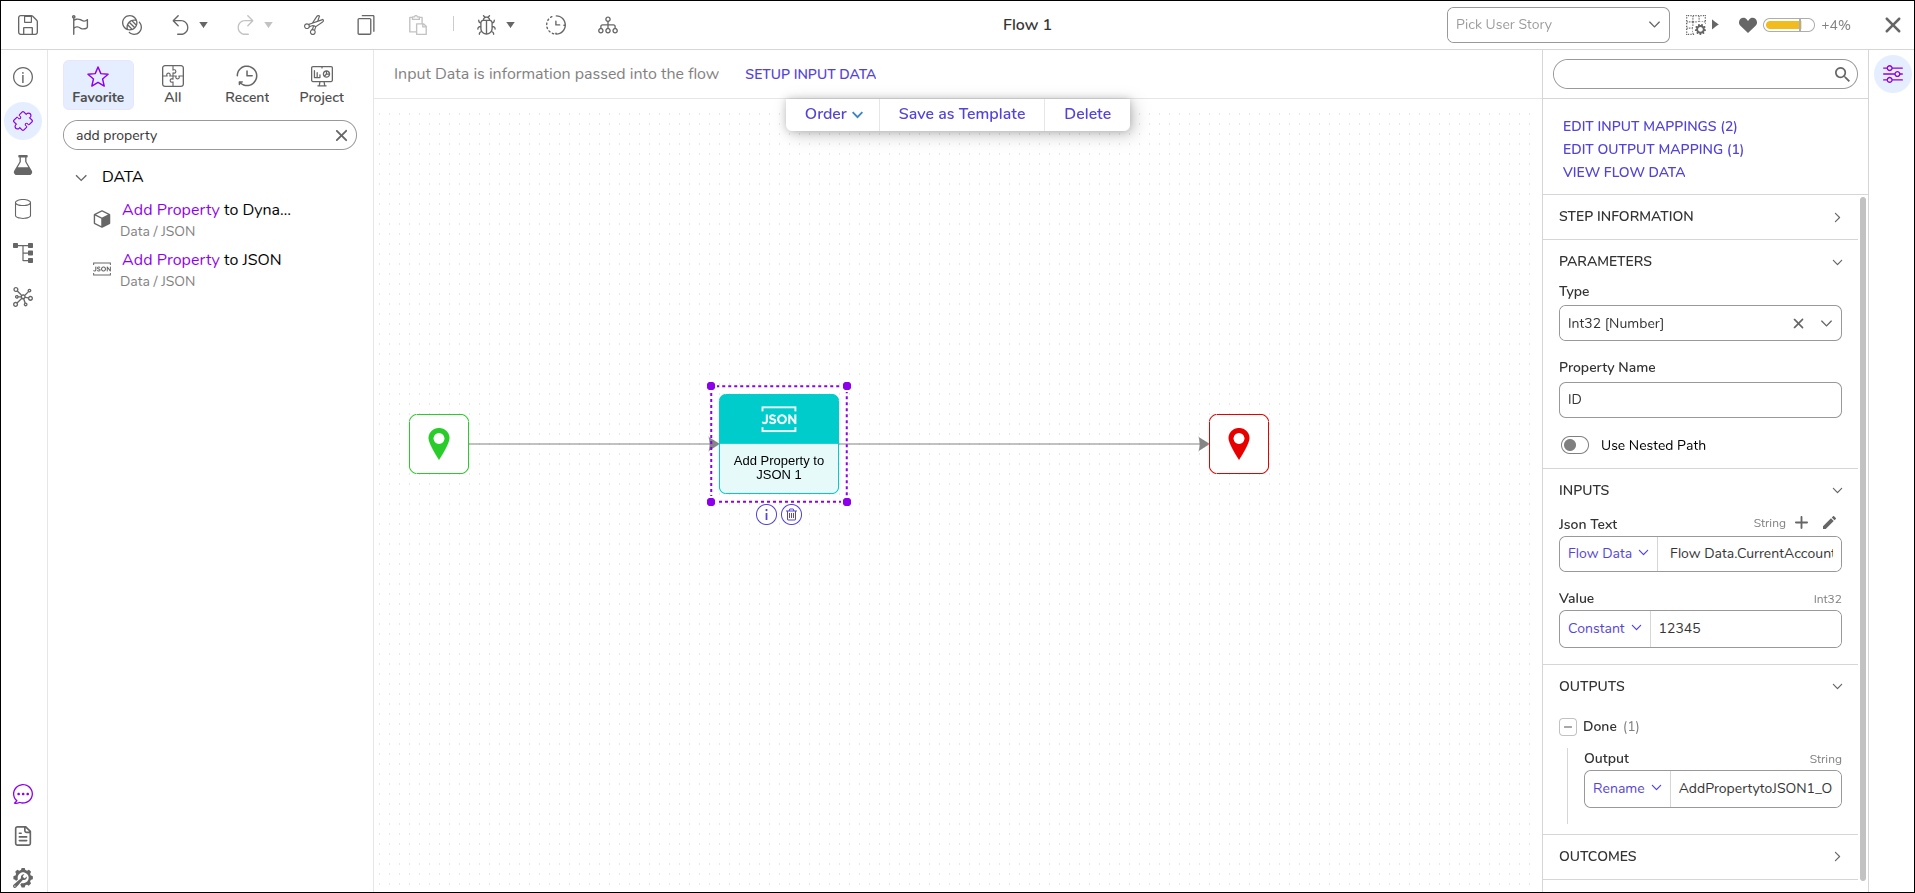
Task: Click the Undo arrow icon
Action: (x=180, y=25)
